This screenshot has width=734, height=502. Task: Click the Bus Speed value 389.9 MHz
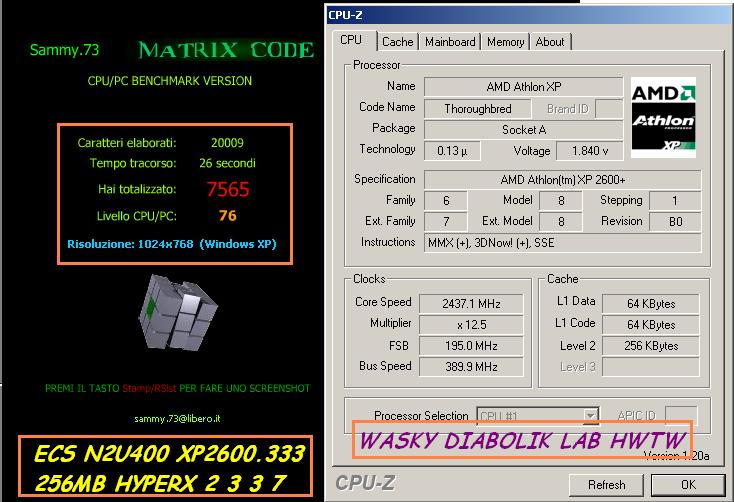[471, 367]
